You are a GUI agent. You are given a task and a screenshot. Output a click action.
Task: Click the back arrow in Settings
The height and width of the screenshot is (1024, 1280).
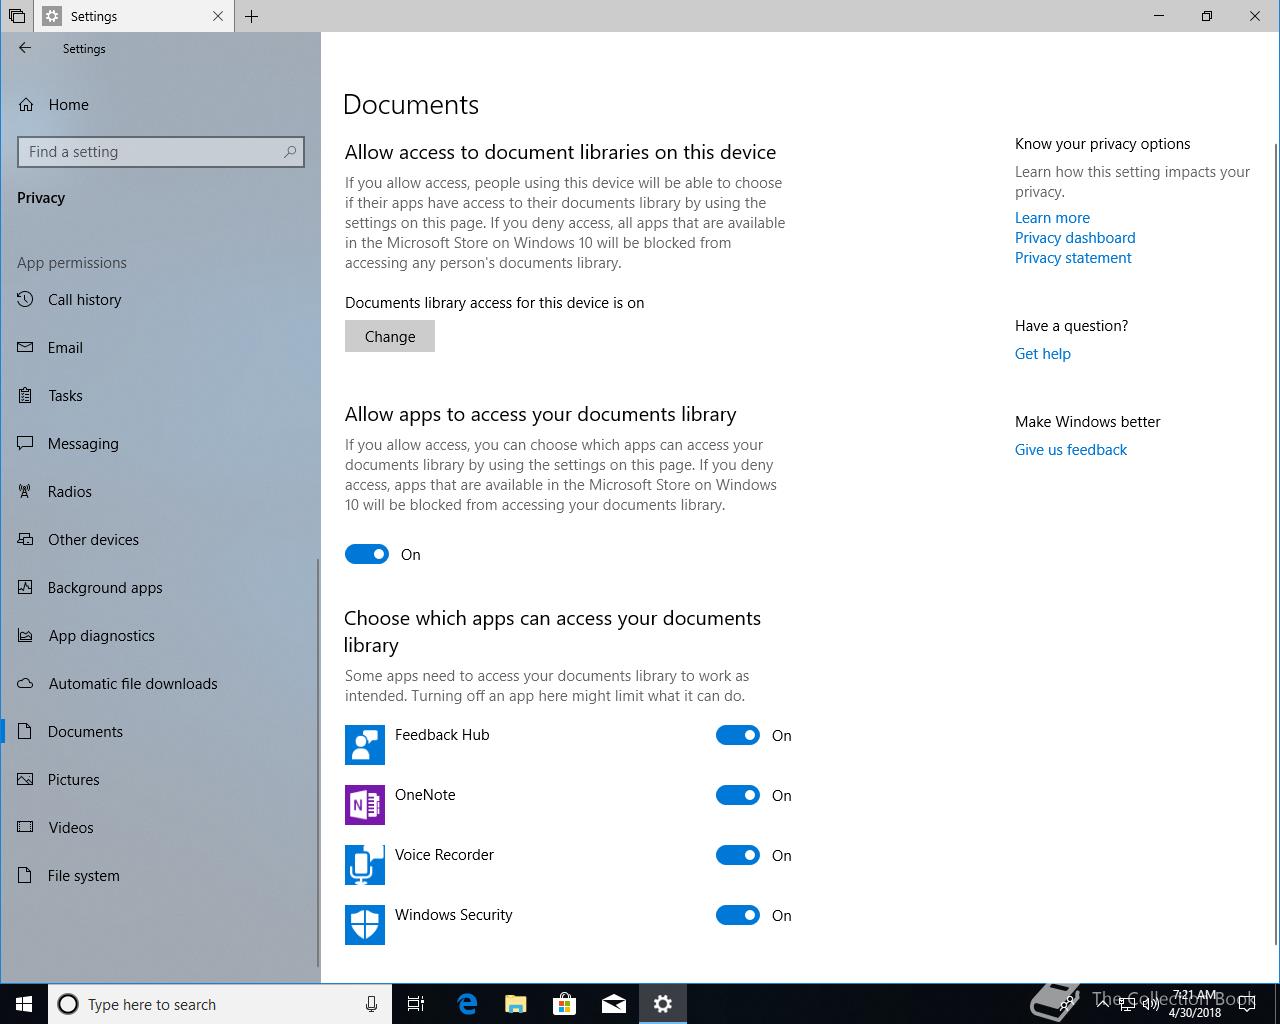point(25,48)
